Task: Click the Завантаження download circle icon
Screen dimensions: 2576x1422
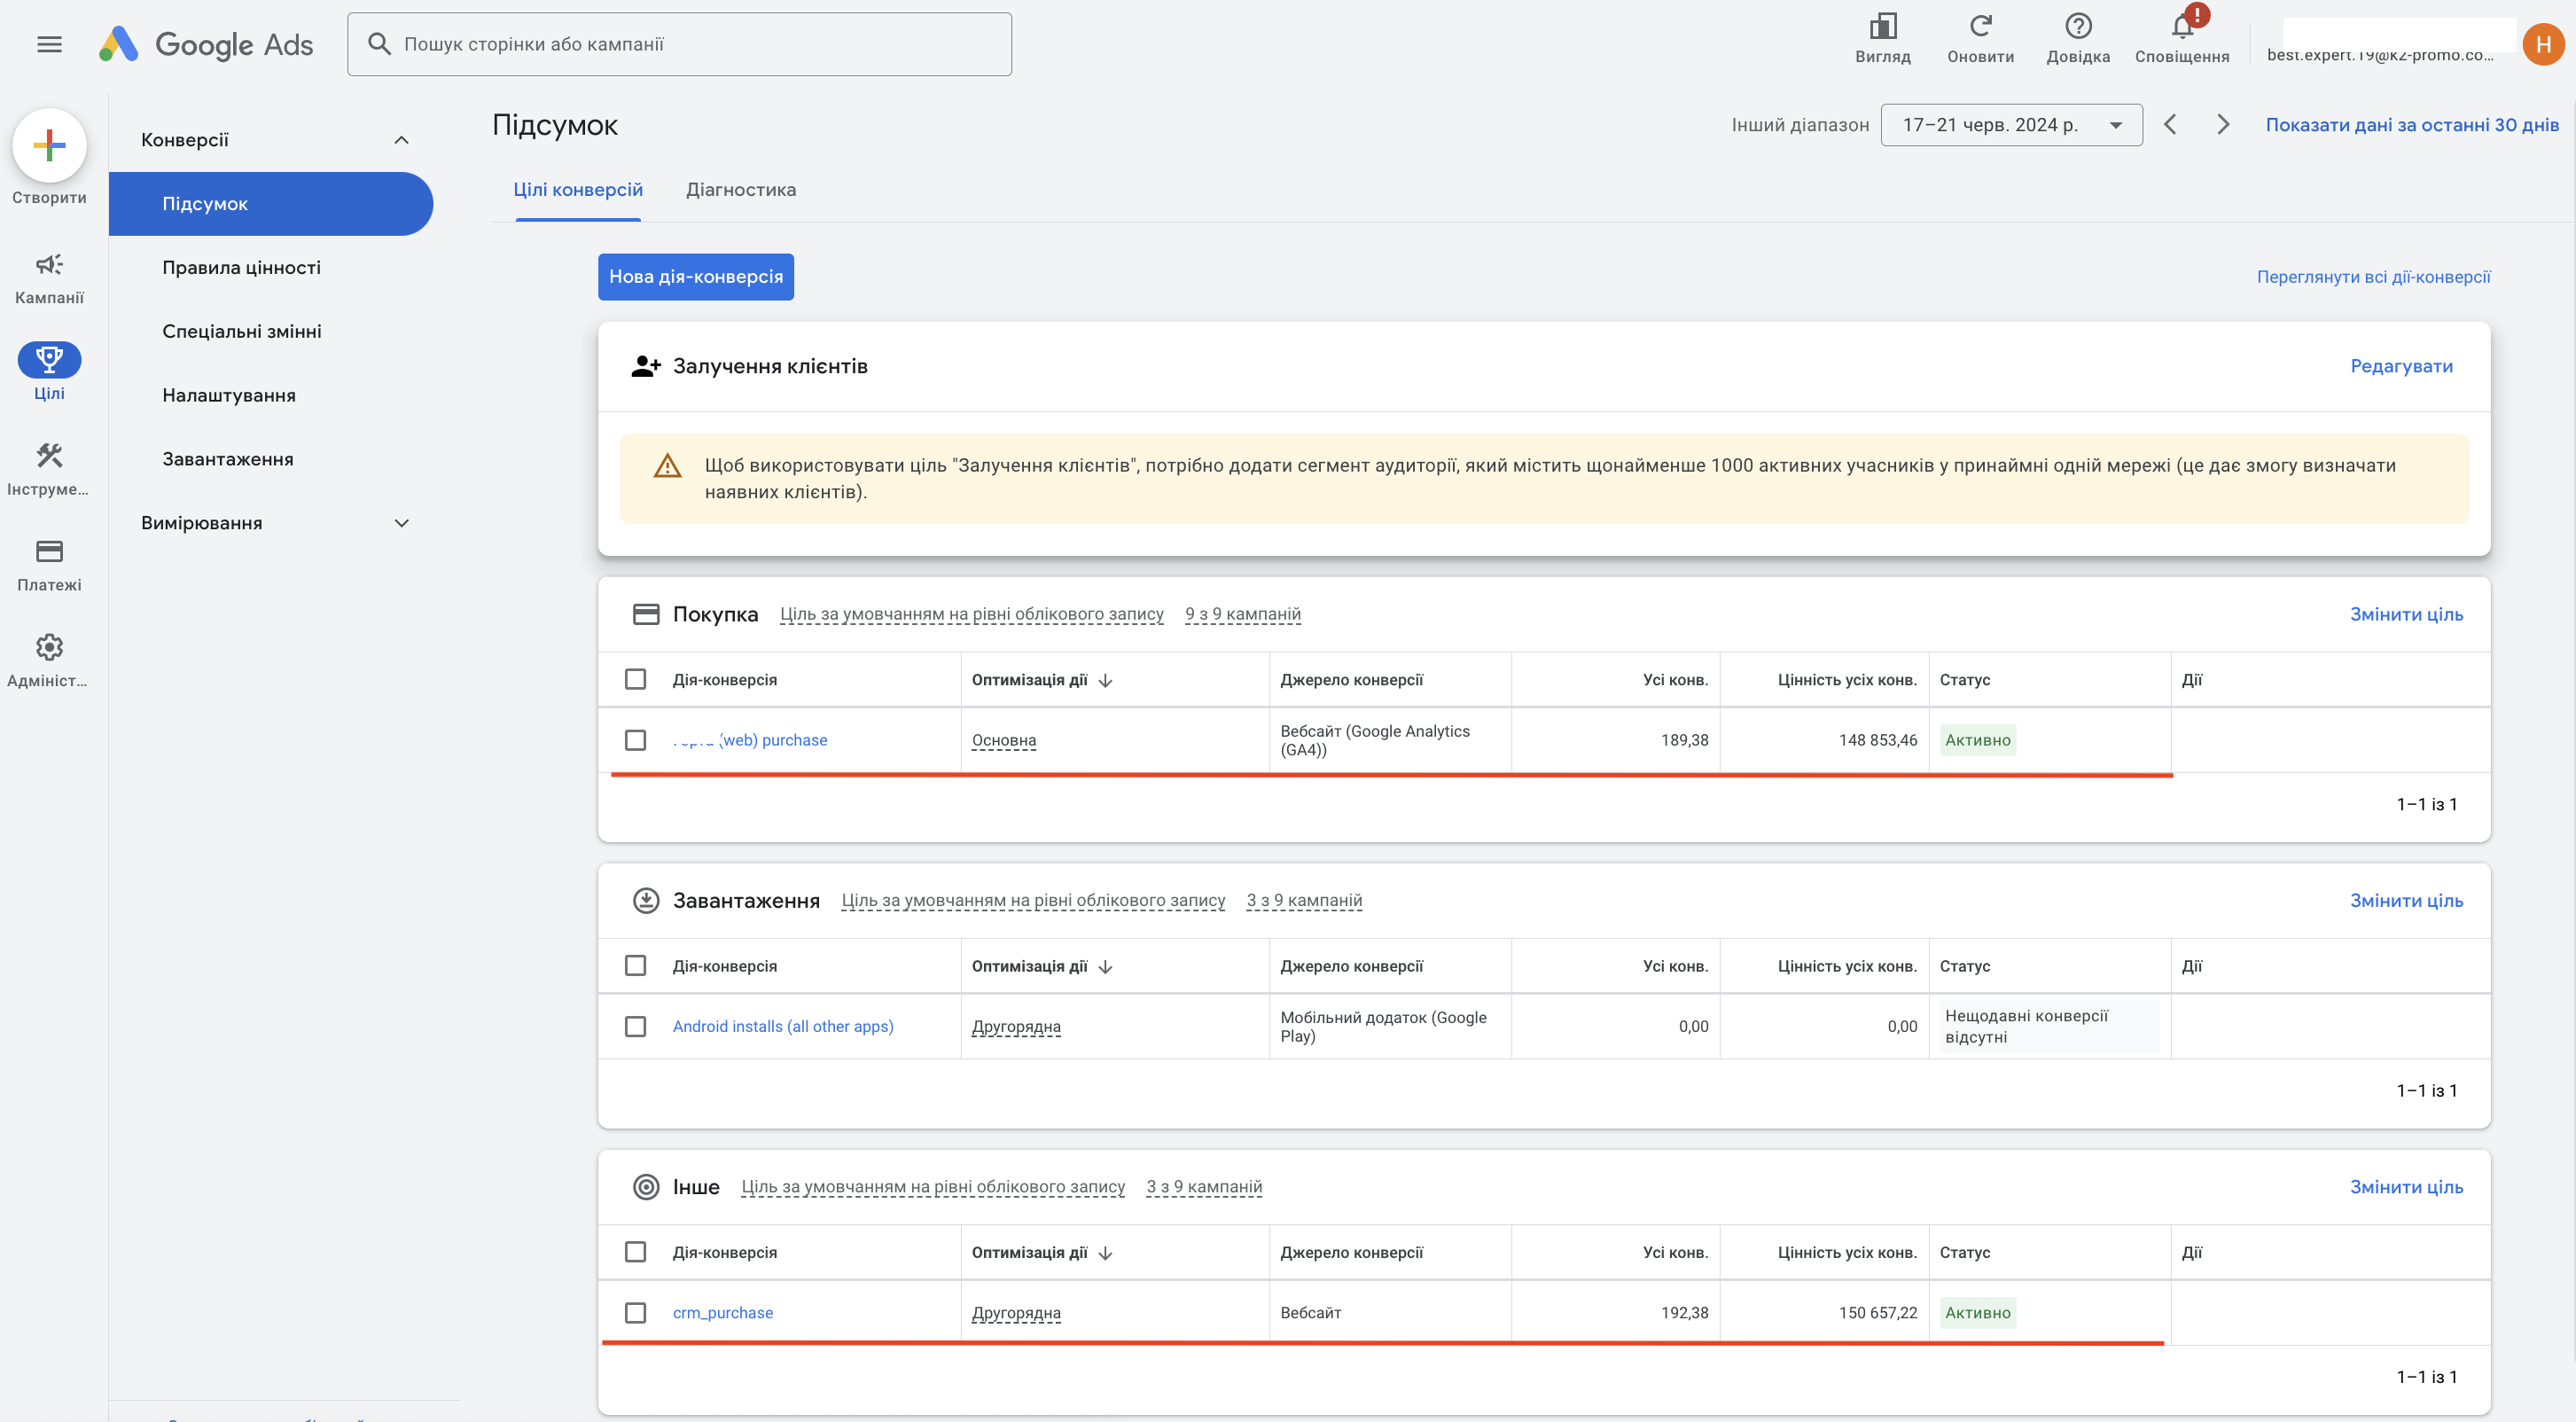Action: point(646,900)
